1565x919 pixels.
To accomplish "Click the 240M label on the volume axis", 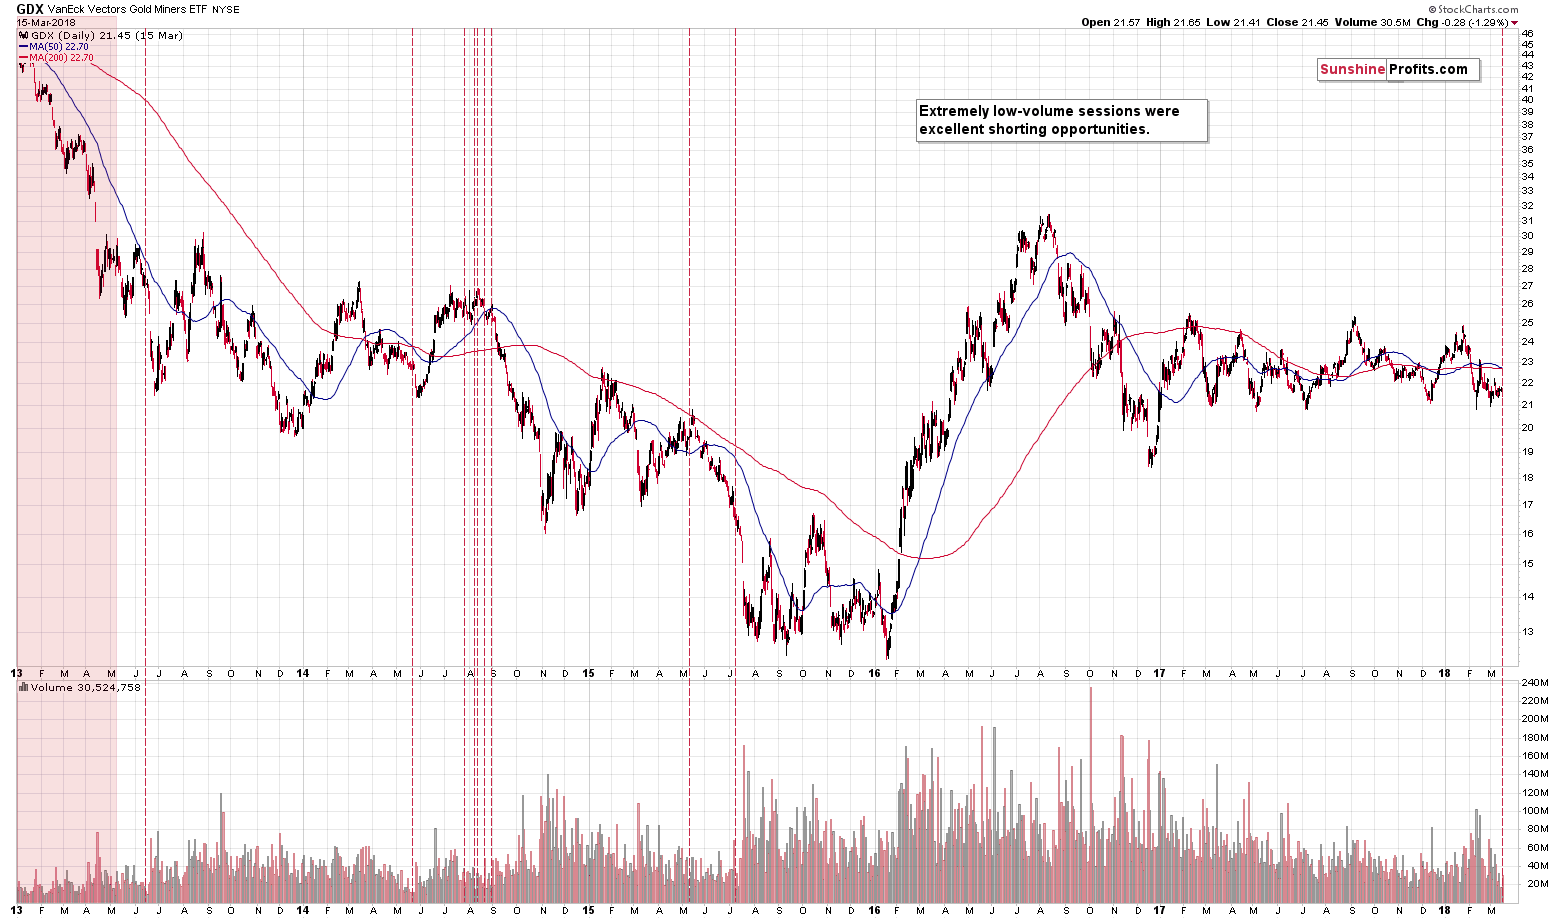I will point(1535,683).
